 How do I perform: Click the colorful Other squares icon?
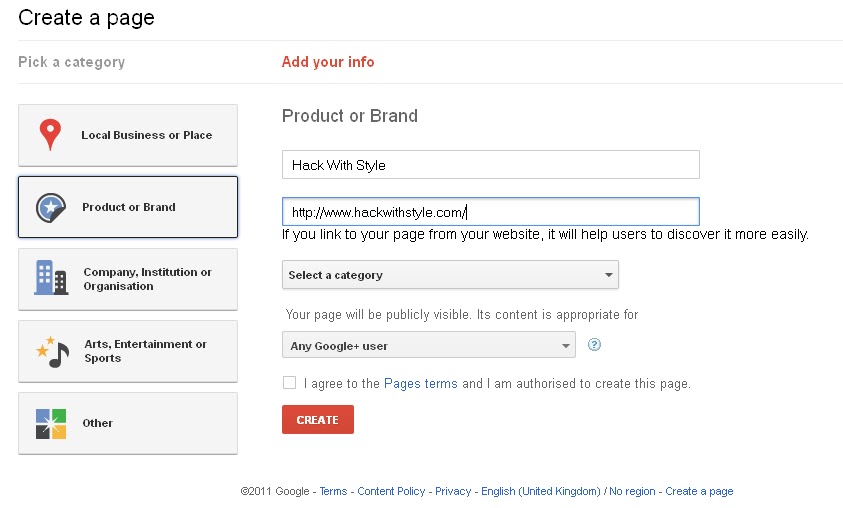point(51,424)
